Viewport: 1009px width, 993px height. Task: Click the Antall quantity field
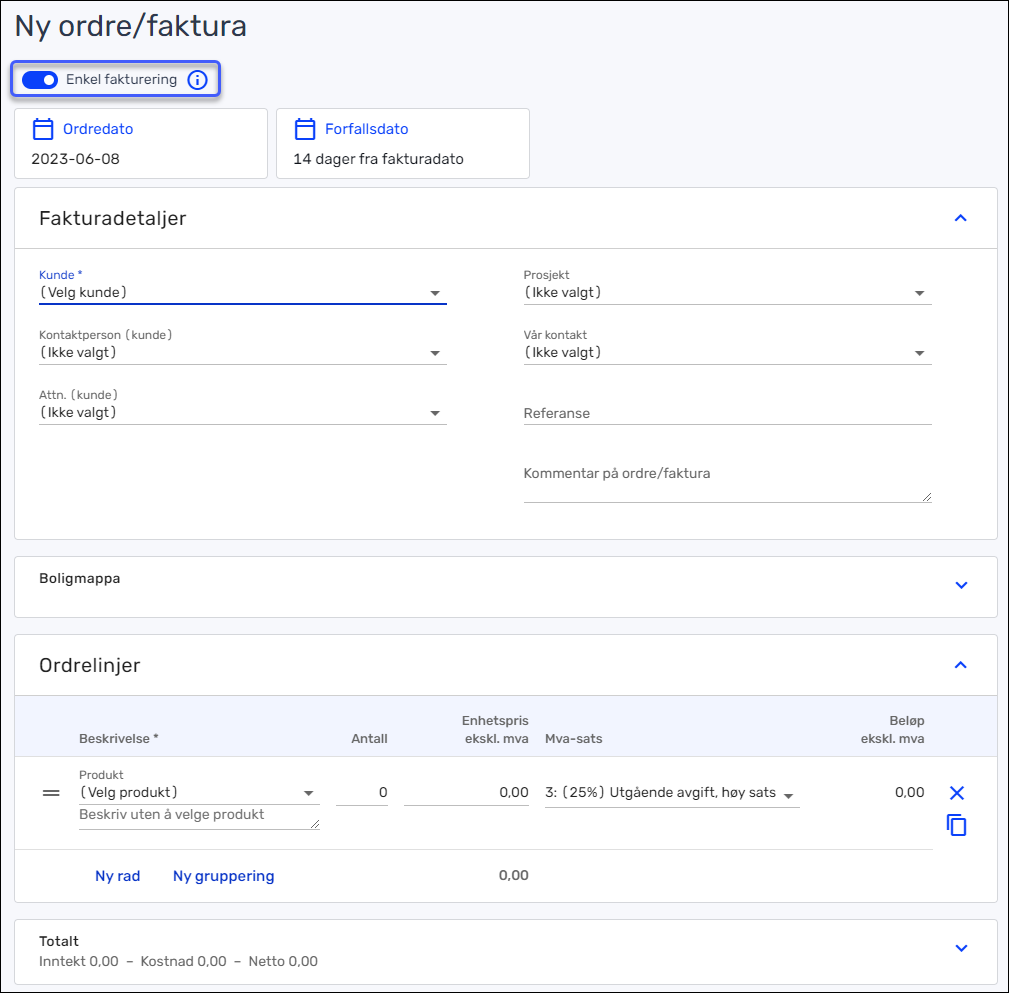tap(362, 793)
